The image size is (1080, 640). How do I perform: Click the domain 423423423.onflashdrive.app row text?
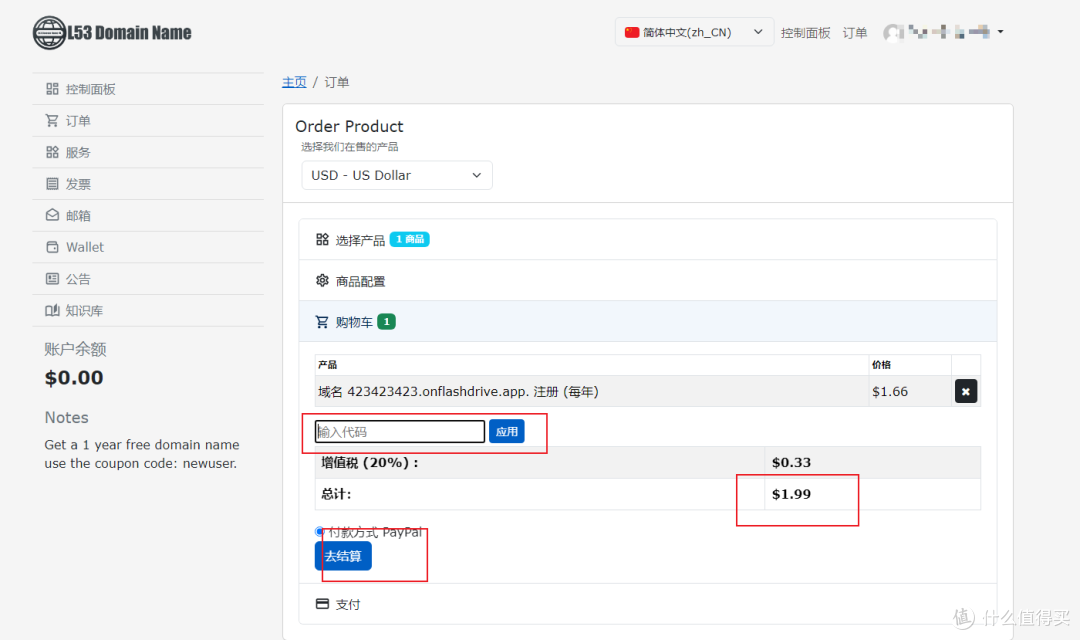click(458, 392)
